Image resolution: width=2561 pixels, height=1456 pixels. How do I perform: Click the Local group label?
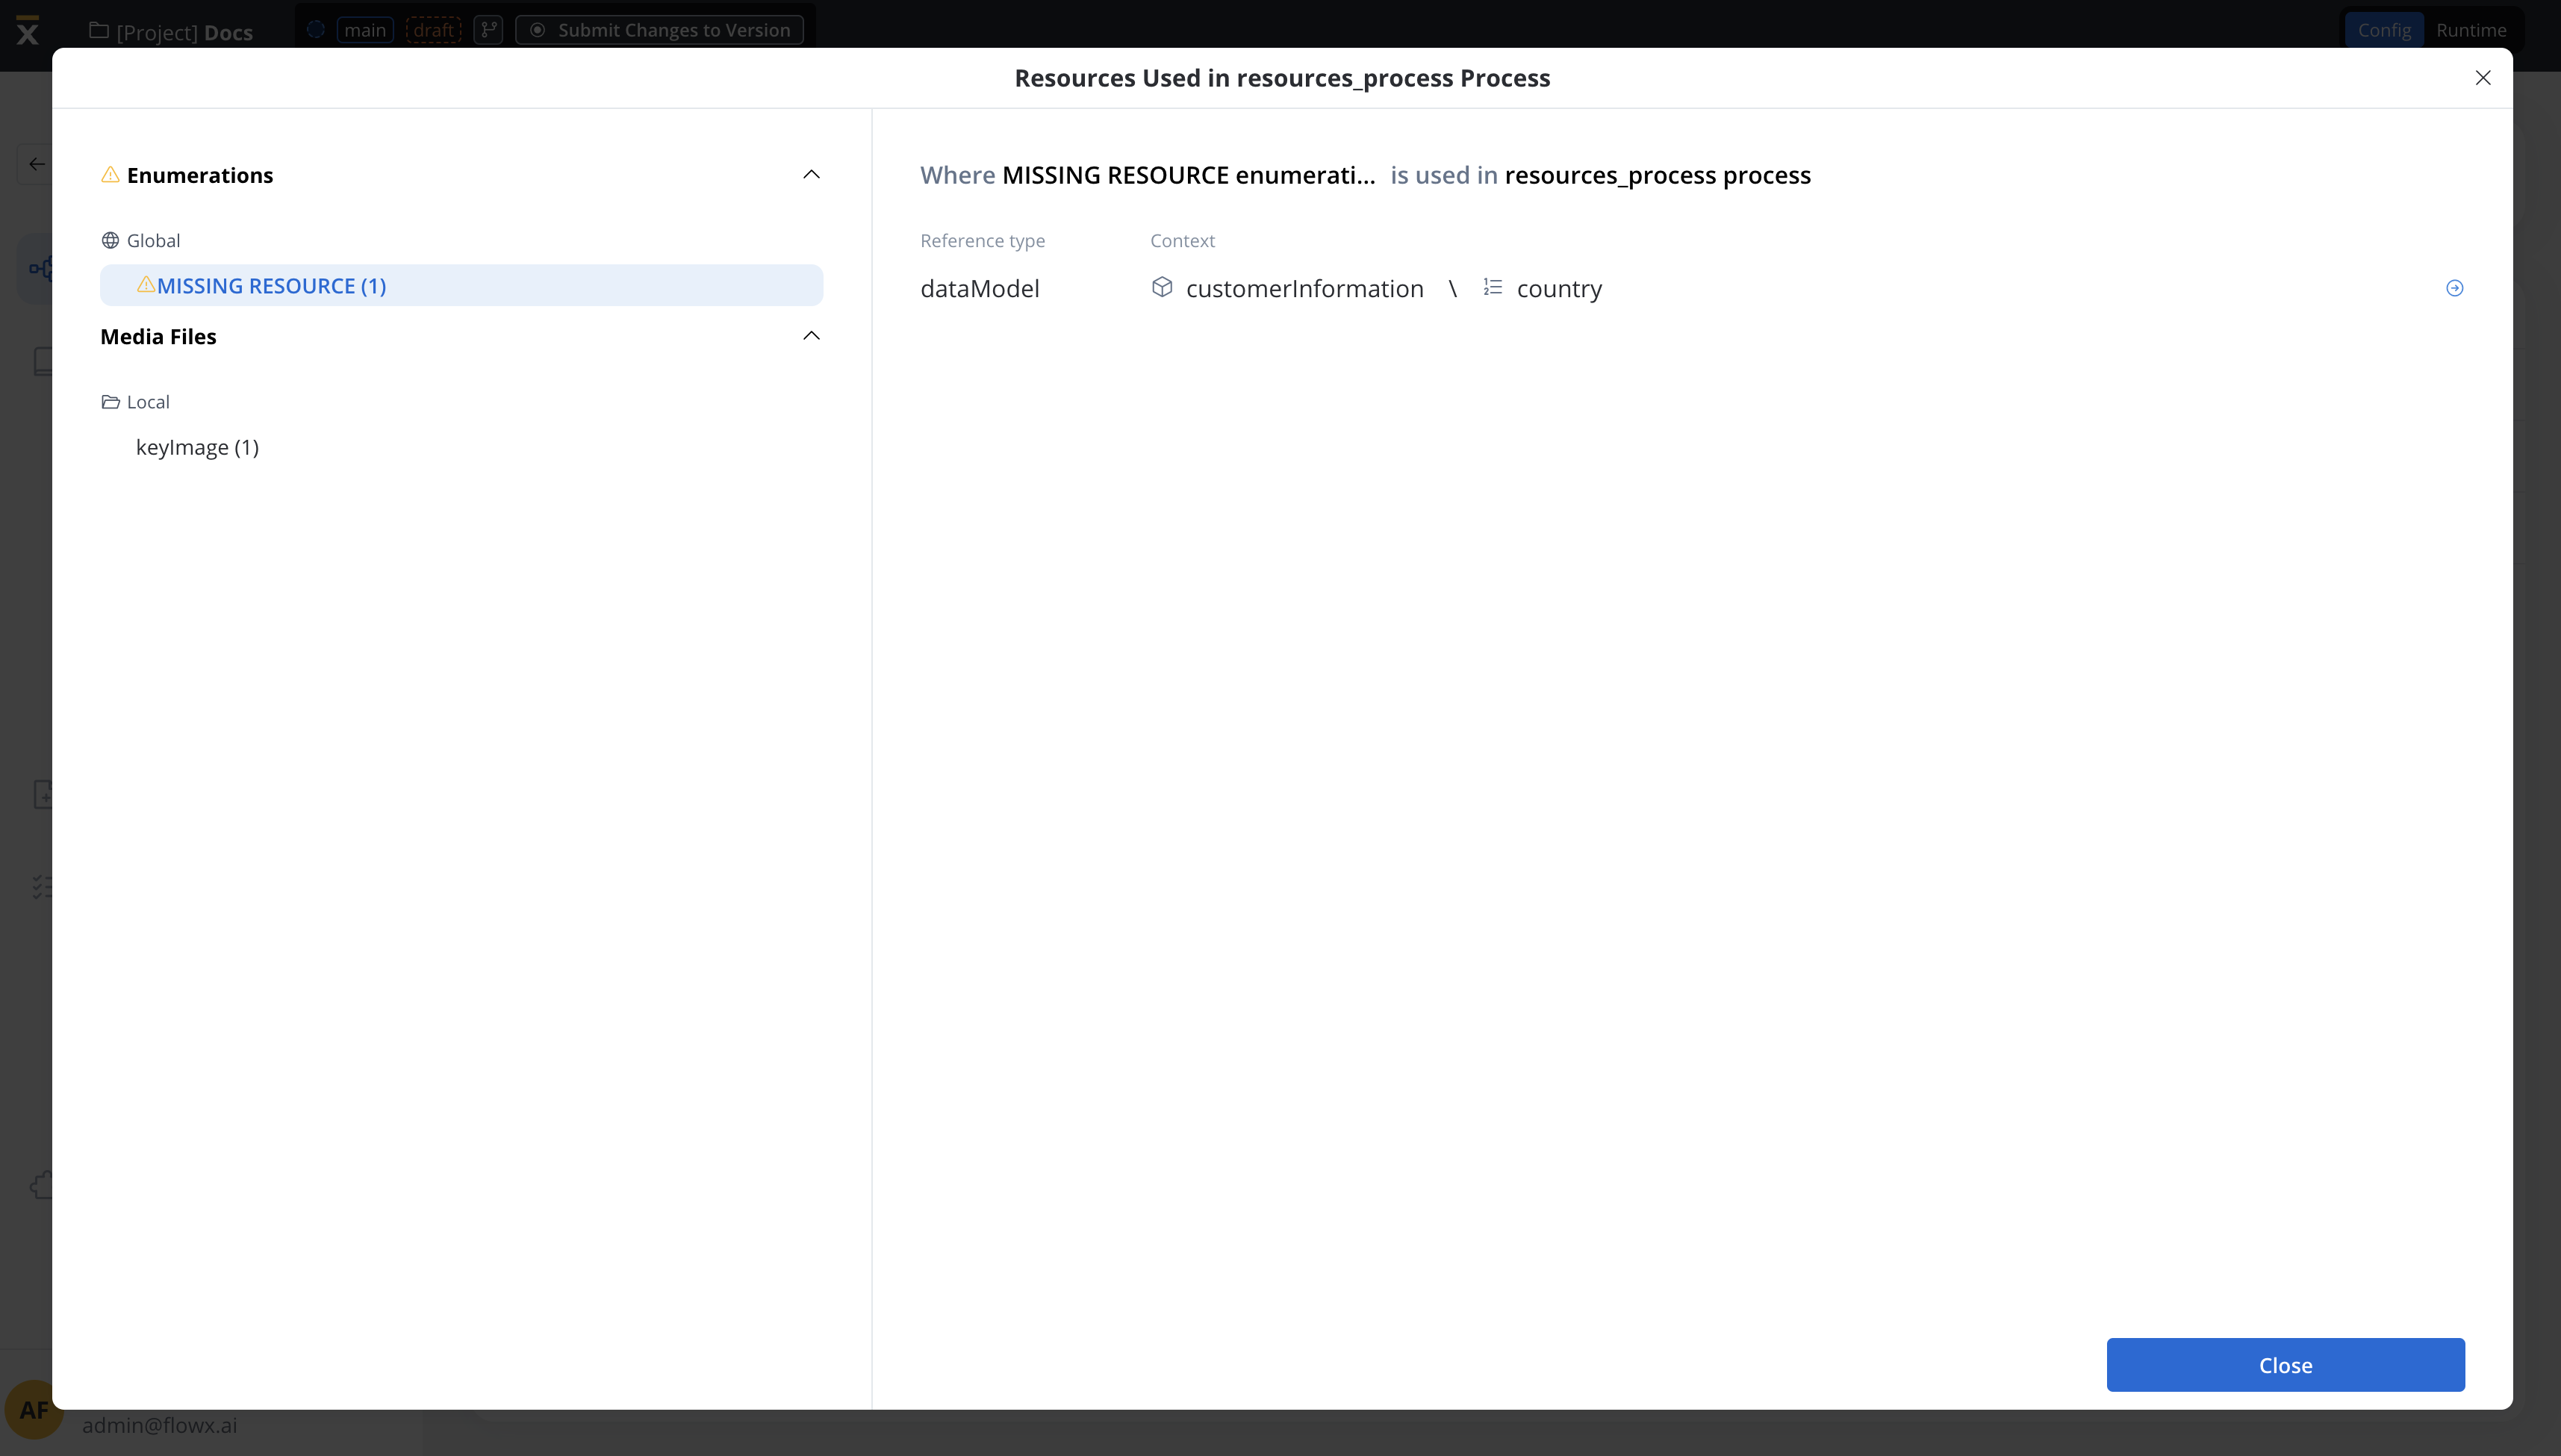(x=148, y=402)
